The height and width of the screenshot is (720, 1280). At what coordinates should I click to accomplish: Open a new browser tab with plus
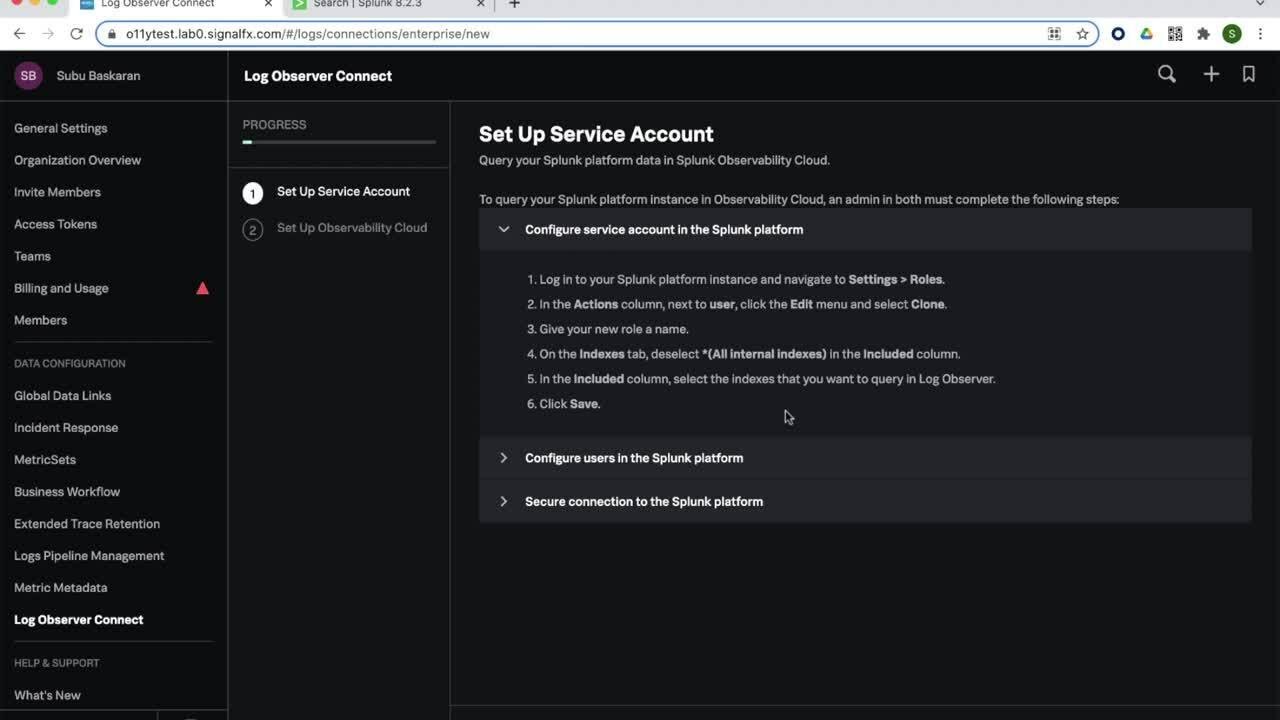point(514,5)
